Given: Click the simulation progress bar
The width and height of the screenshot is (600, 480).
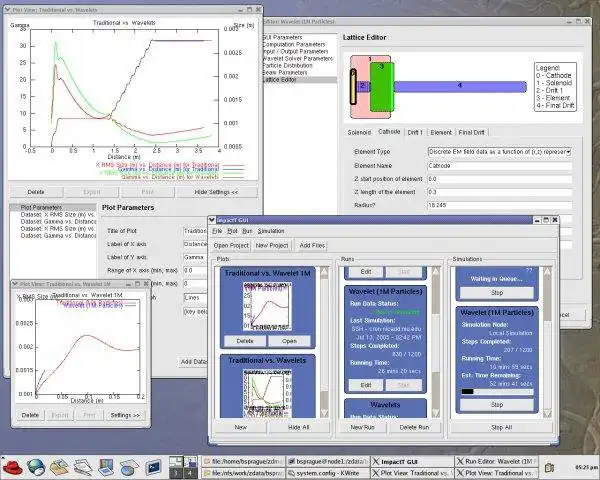Looking at the screenshot, I should click(496, 393).
